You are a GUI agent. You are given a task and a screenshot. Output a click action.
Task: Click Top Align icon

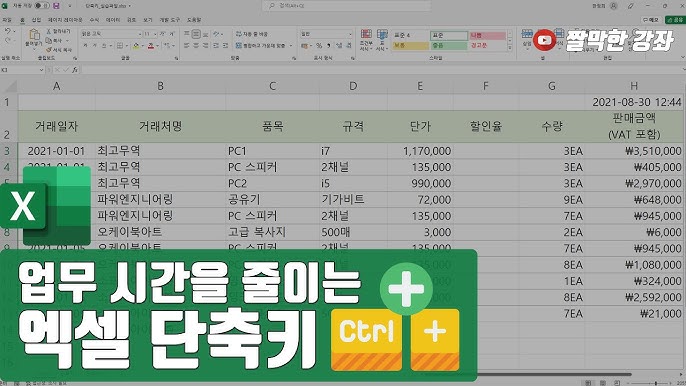tap(187, 34)
